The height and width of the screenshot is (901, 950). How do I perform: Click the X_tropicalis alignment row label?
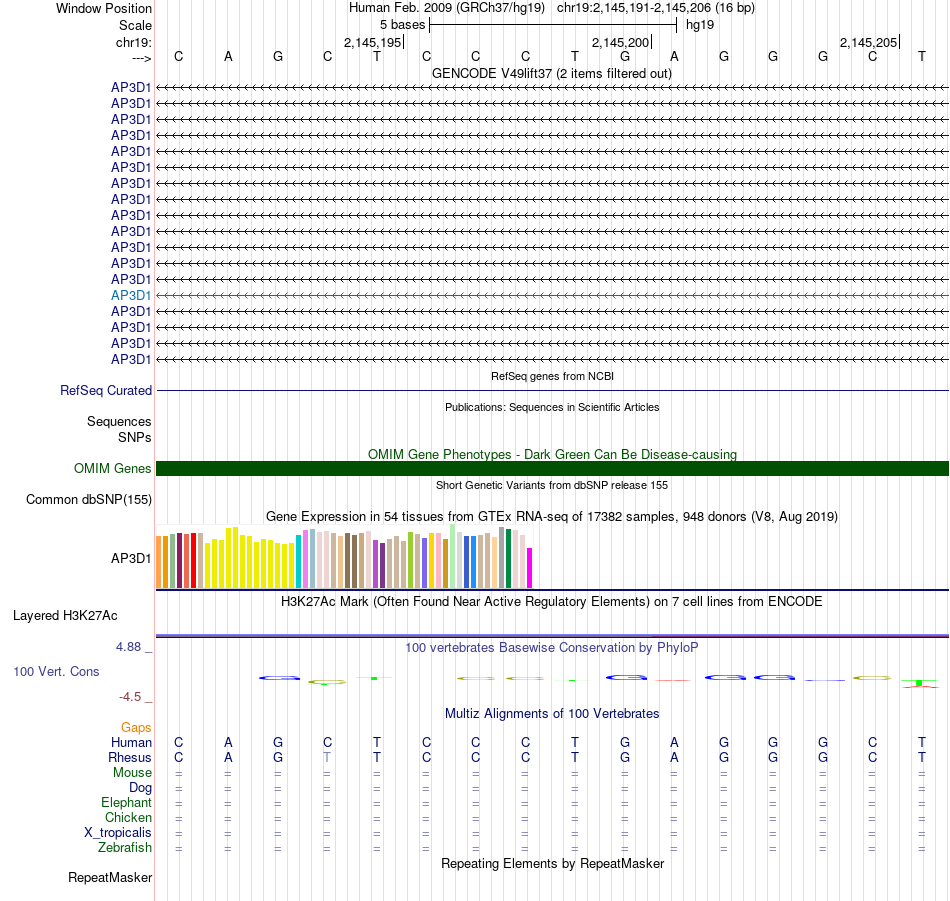(x=118, y=833)
